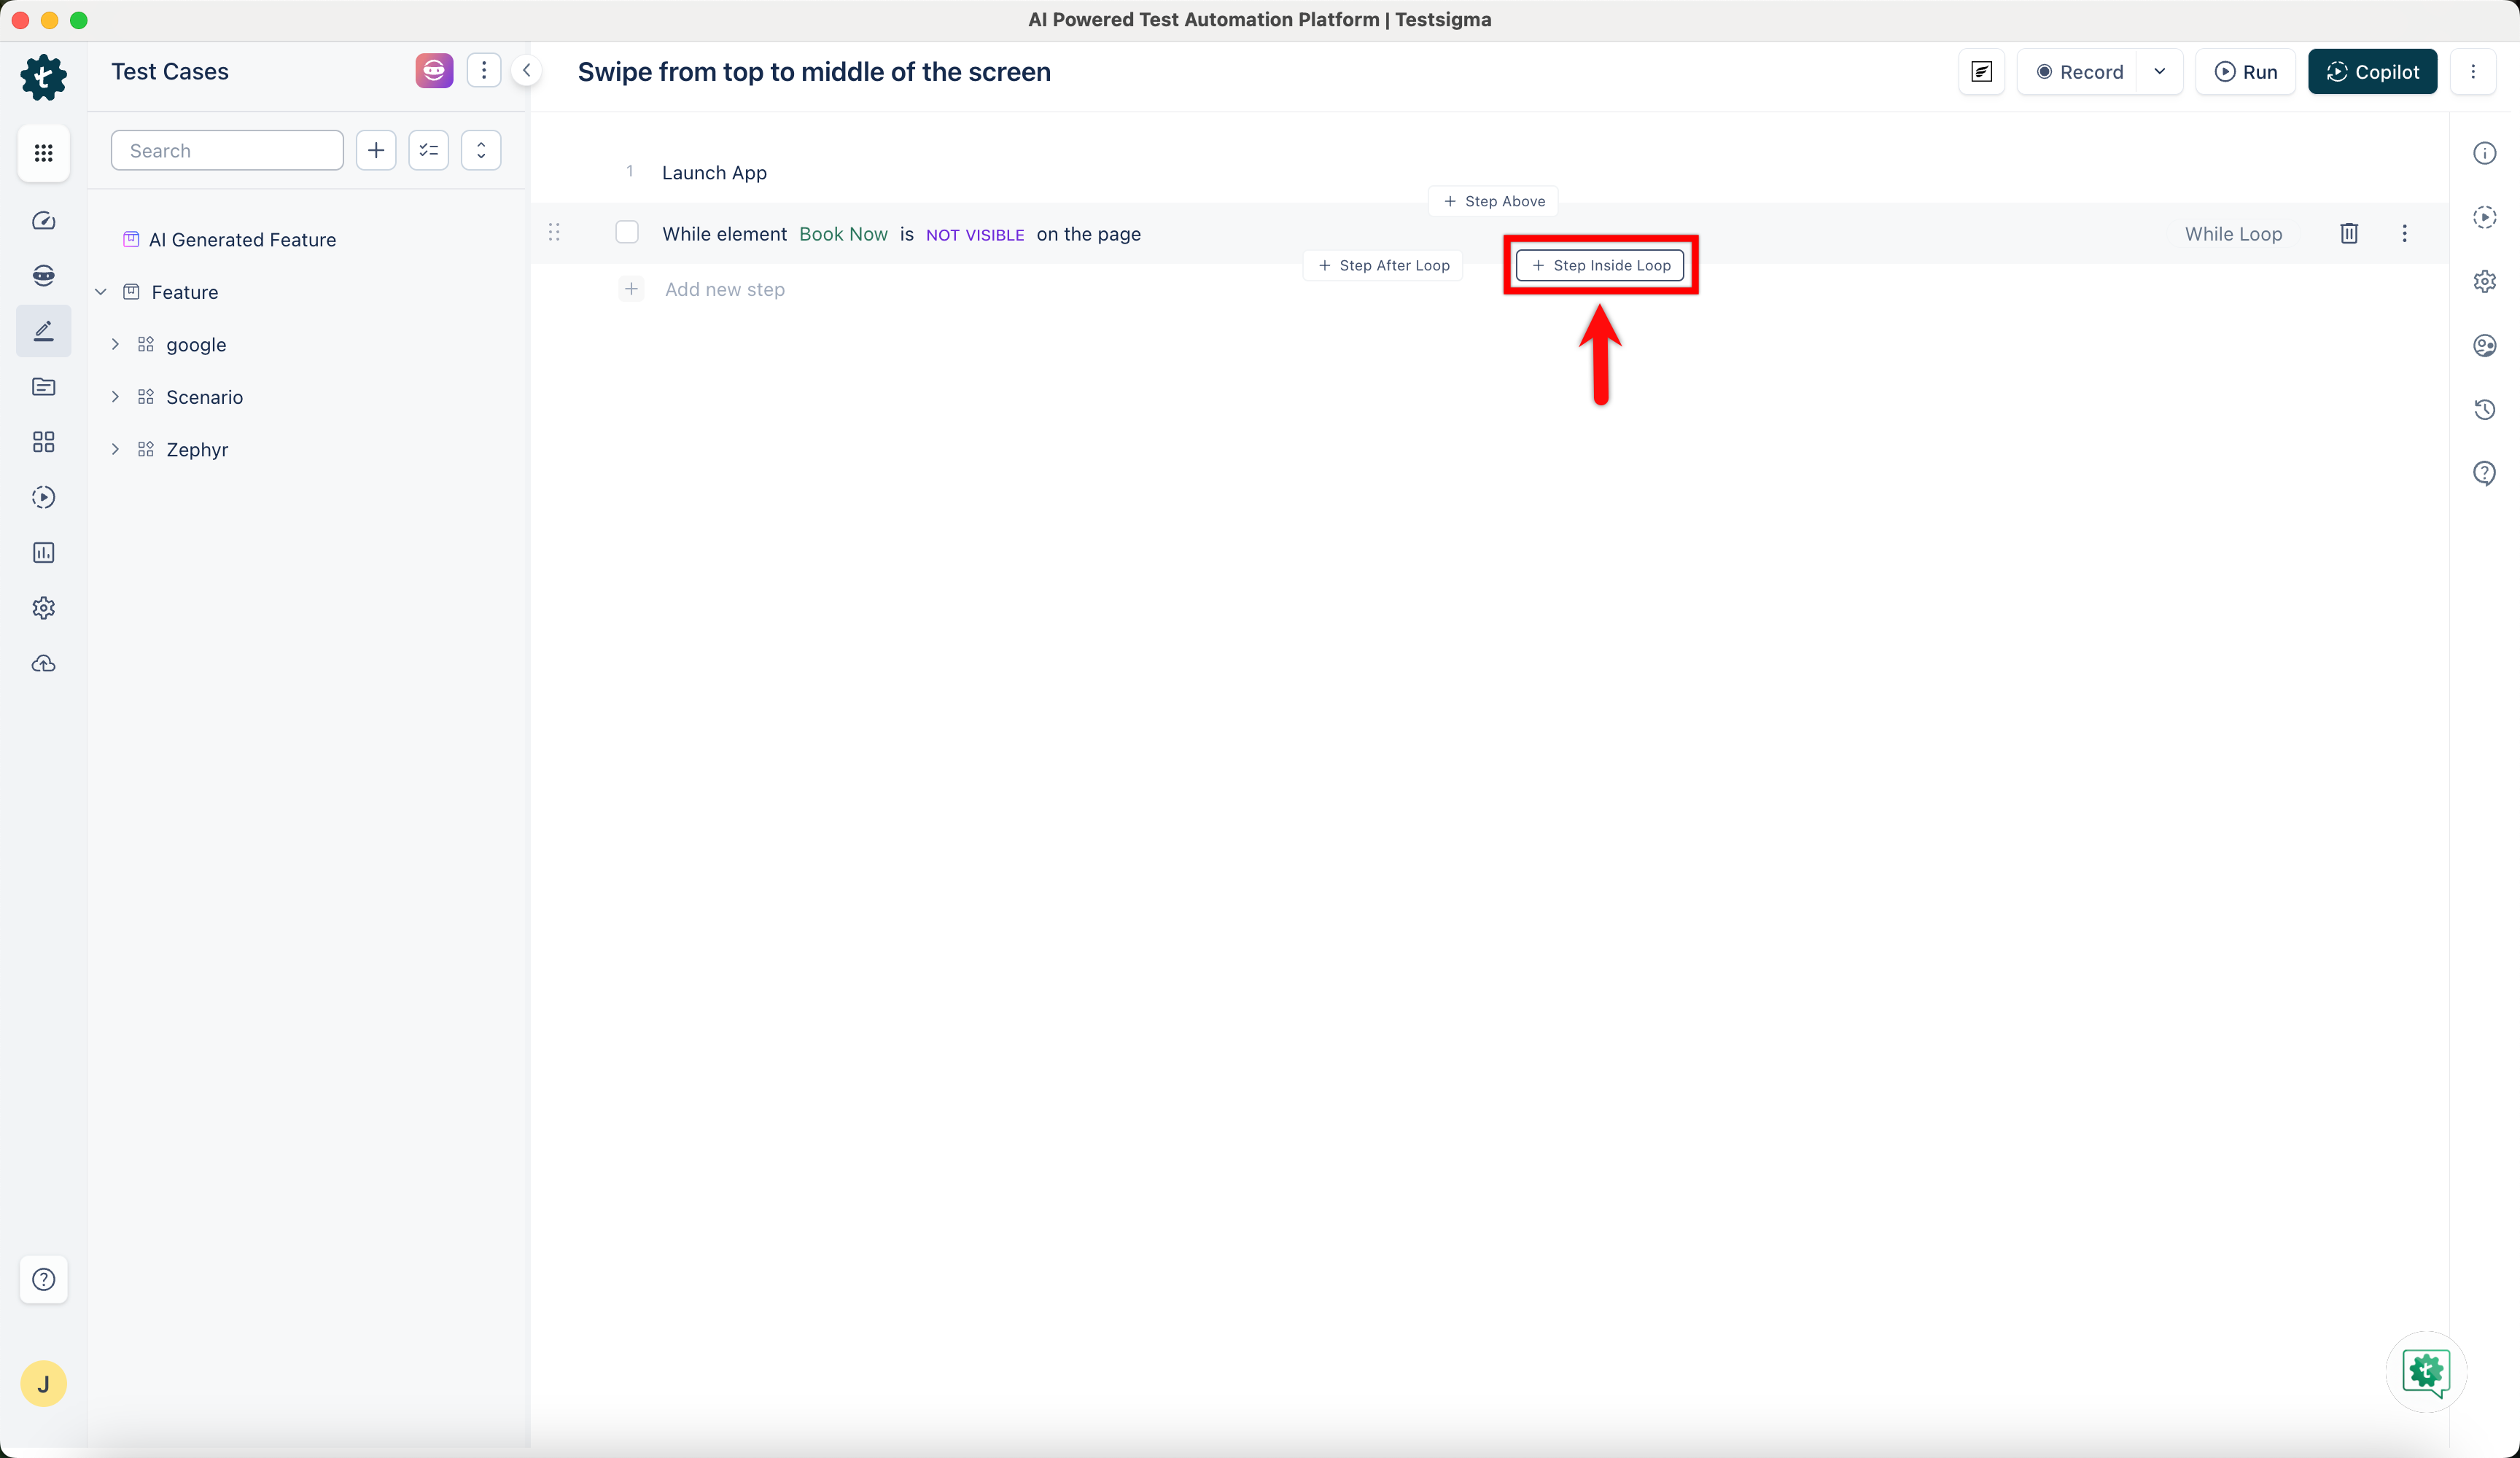
Task: Collapse the Feature folder chevron
Action: (x=101, y=292)
